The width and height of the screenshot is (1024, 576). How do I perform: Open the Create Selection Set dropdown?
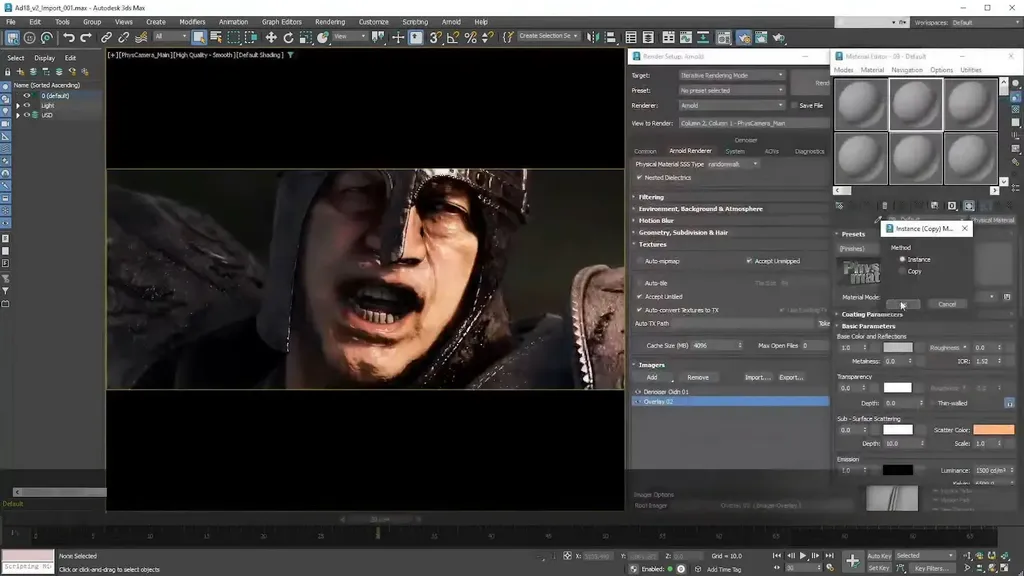point(548,37)
